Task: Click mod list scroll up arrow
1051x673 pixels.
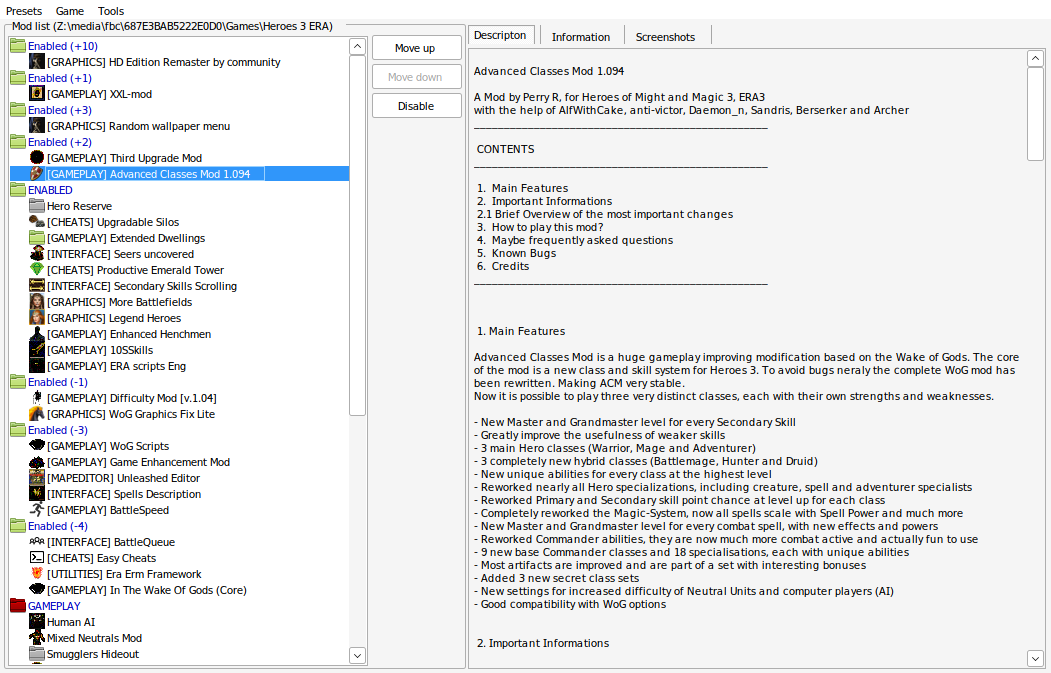Action: [x=357, y=46]
